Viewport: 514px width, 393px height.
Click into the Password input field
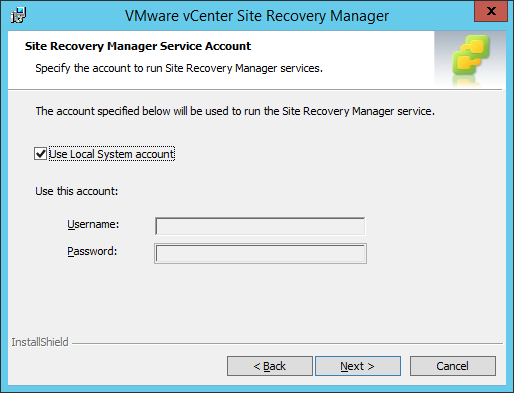click(260, 254)
